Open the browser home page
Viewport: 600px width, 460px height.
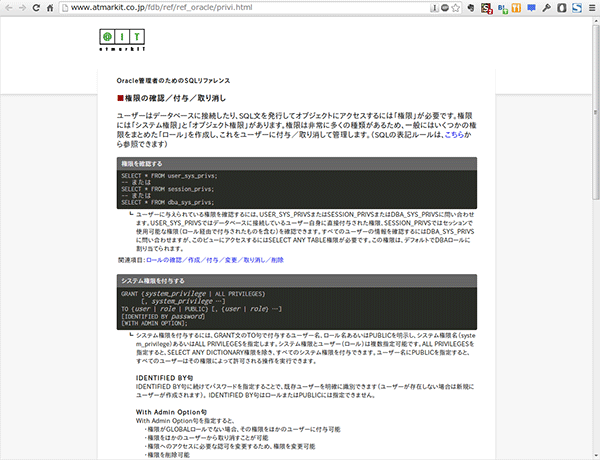pyautogui.click(x=50, y=8)
